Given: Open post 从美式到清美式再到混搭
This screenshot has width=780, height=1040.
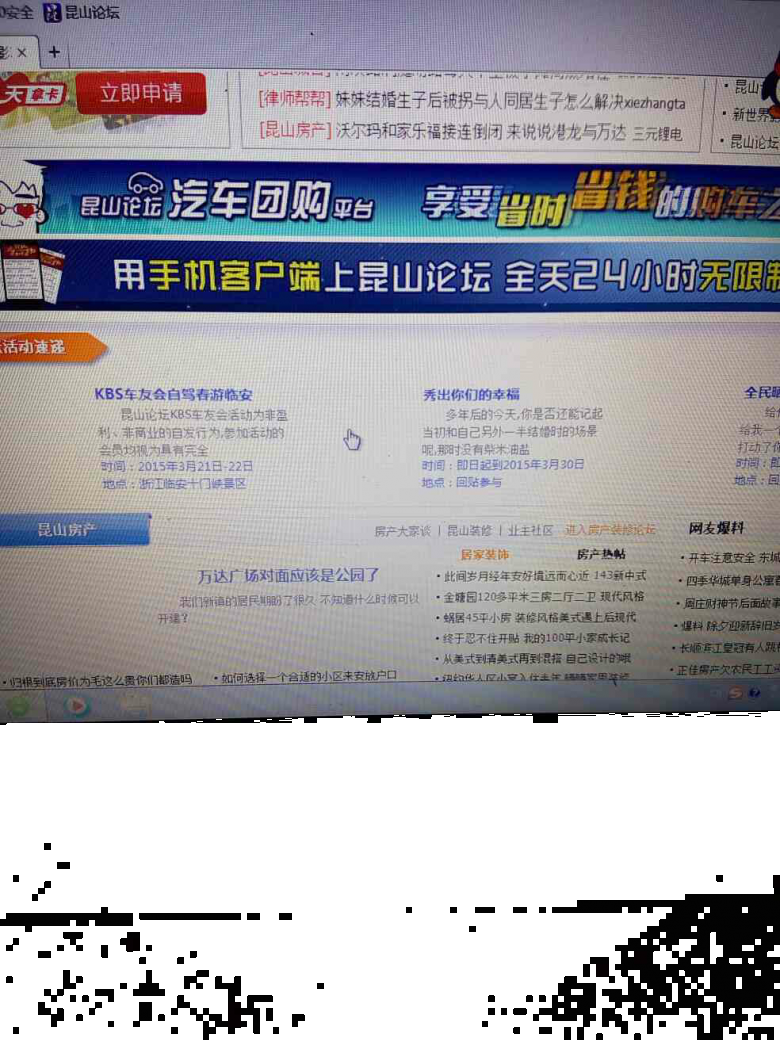Looking at the screenshot, I should [x=537, y=659].
